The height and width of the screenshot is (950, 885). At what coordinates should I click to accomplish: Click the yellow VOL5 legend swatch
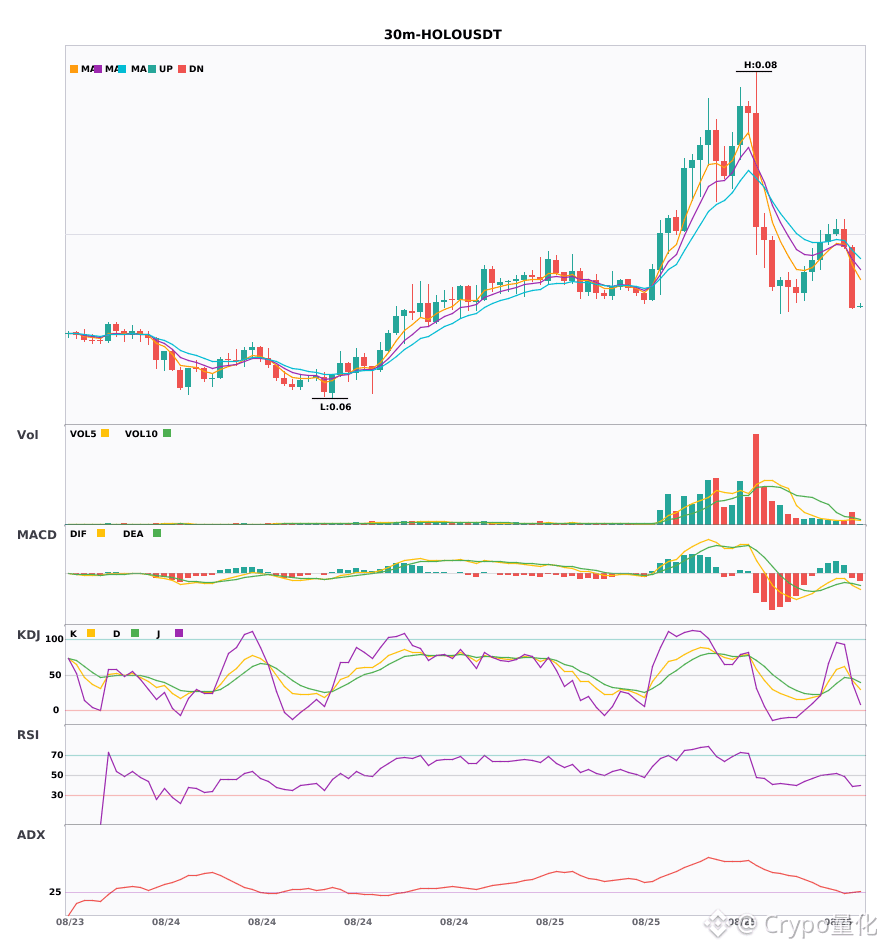105,433
